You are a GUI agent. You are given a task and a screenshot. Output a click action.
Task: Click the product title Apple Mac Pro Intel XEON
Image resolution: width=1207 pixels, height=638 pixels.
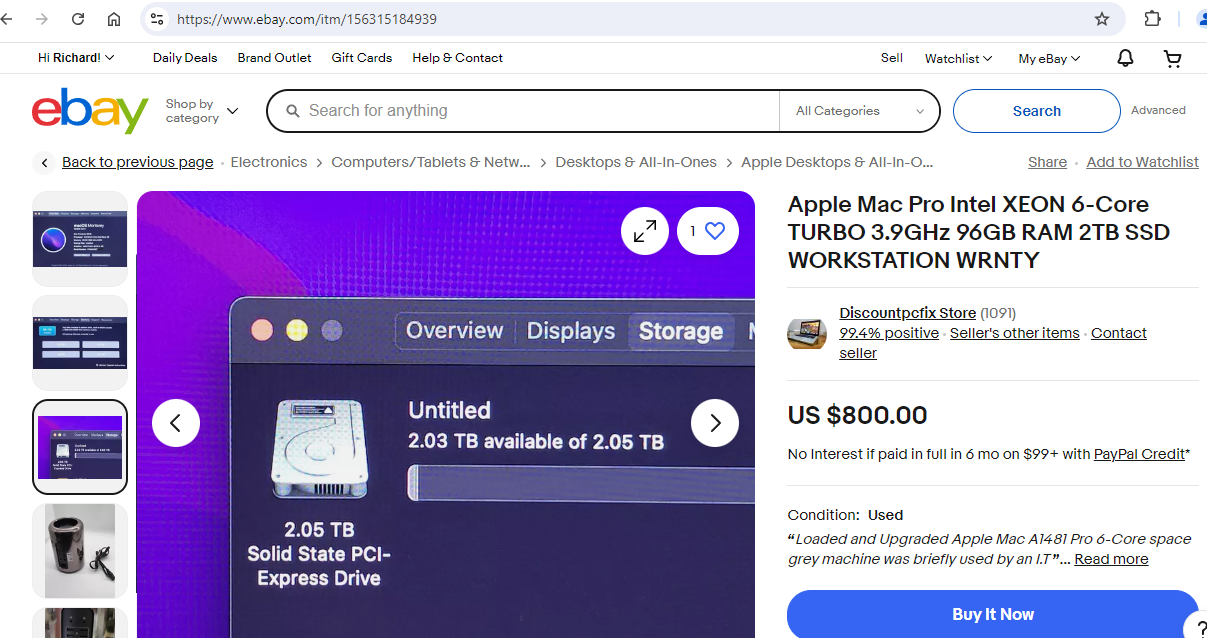pos(979,232)
